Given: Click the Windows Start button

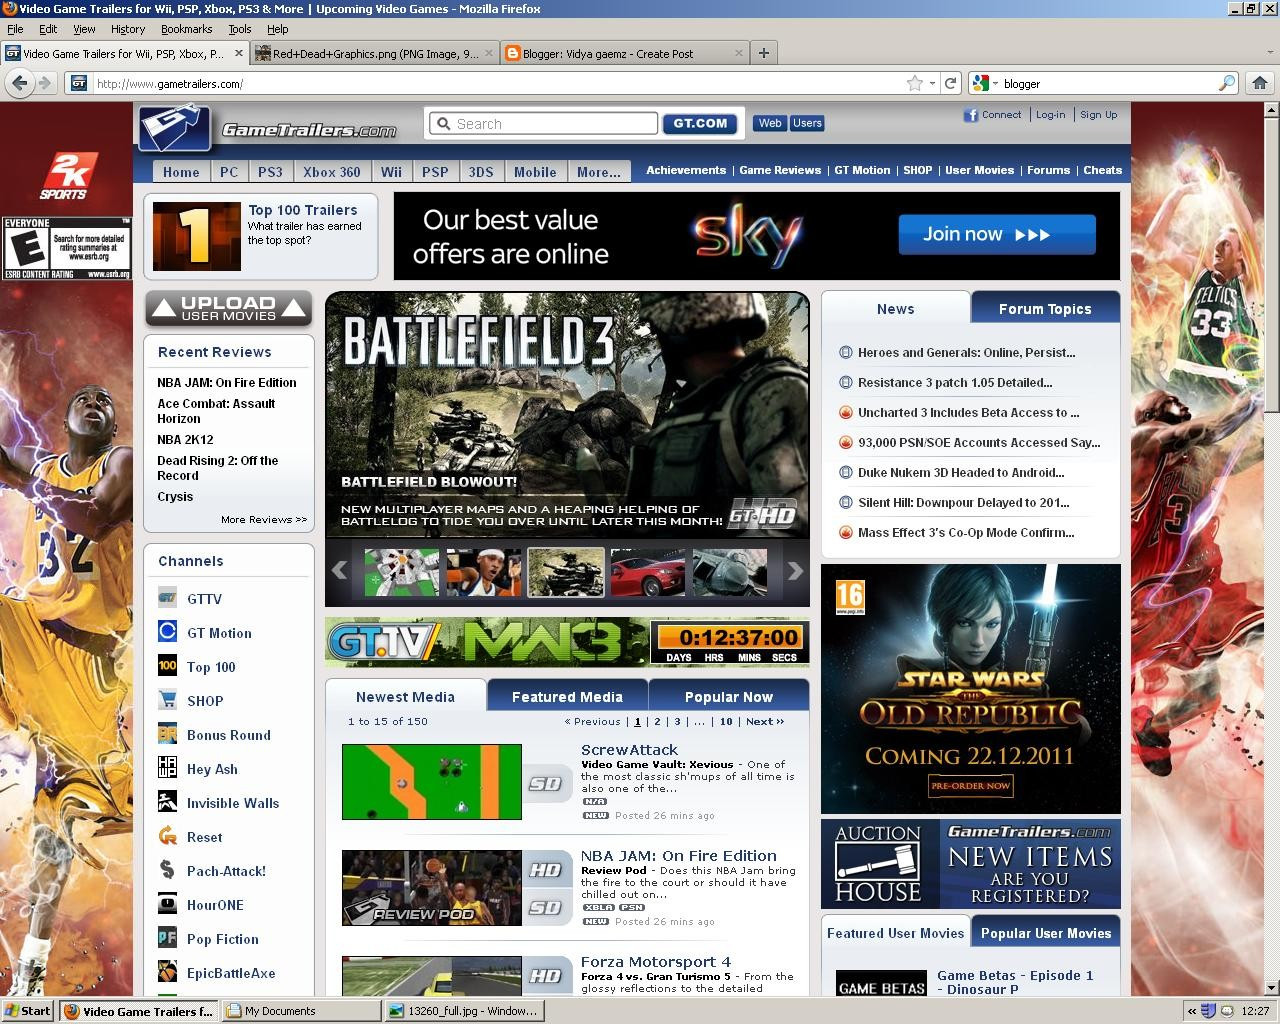Looking at the screenshot, I should point(28,1011).
